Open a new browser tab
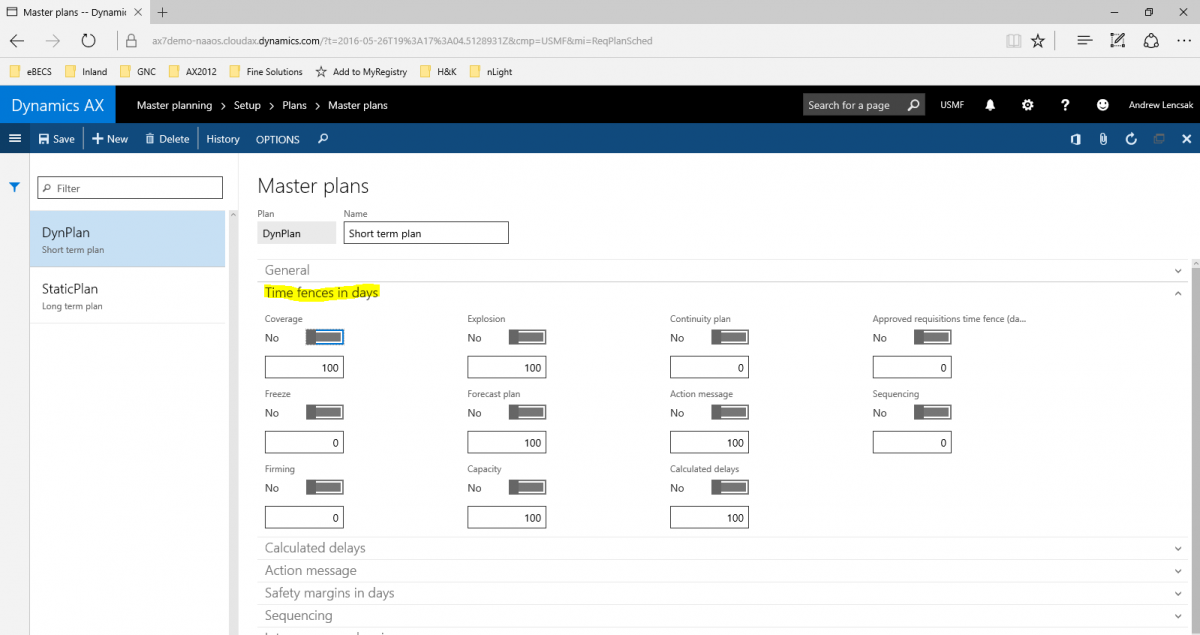Image resolution: width=1200 pixels, height=635 pixels. 162,12
